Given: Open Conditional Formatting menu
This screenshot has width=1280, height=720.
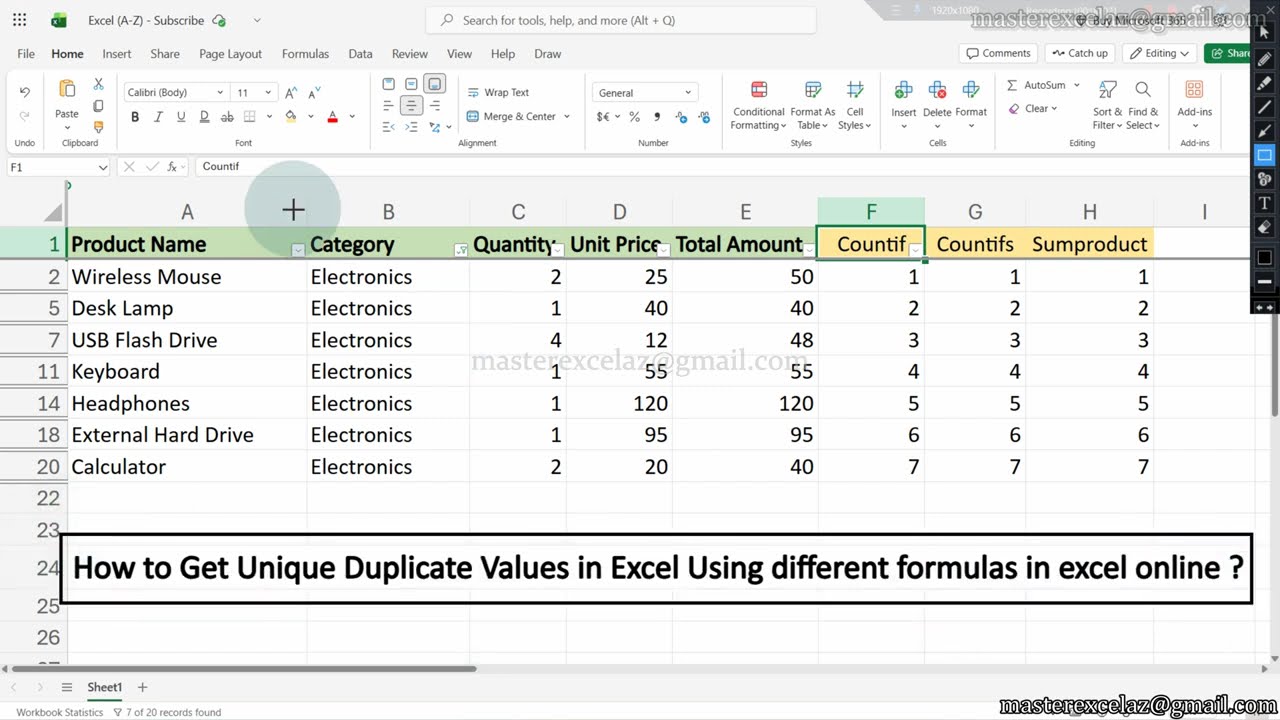Looking at the screenshot, I should tap(758, 105).
